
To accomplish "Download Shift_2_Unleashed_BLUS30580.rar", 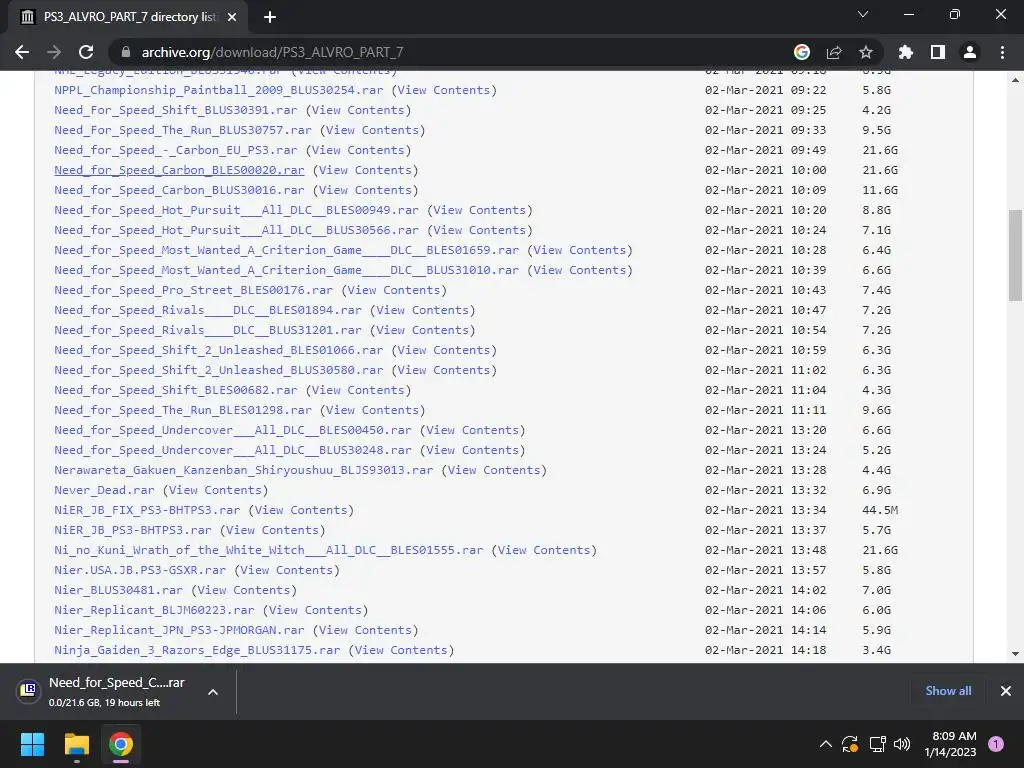I will 219,370.
